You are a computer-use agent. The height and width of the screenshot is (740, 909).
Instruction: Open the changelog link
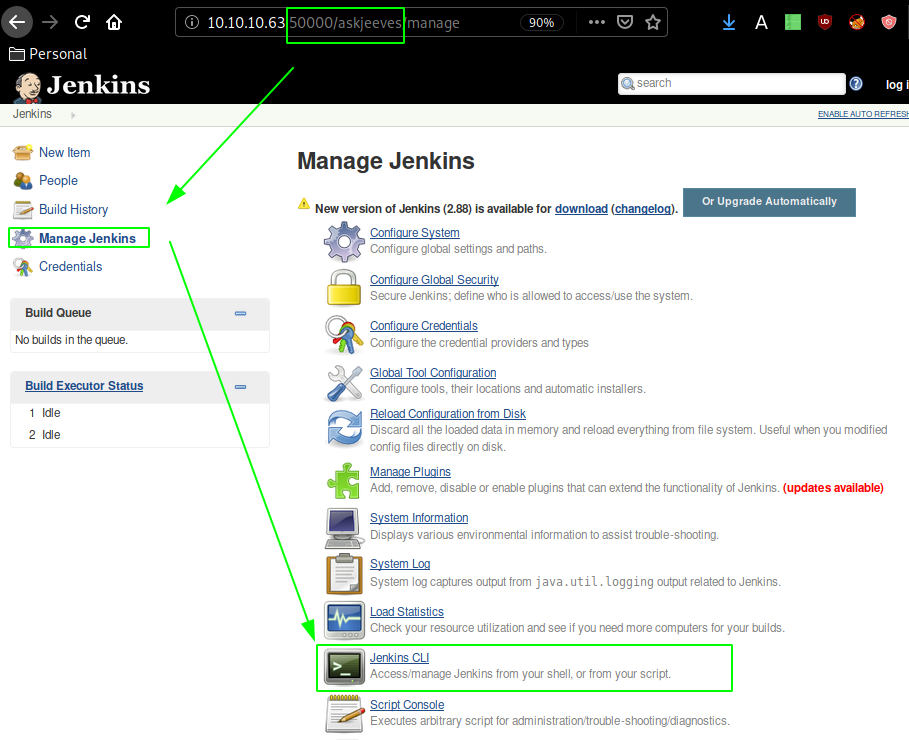click(x=643, y=209)
